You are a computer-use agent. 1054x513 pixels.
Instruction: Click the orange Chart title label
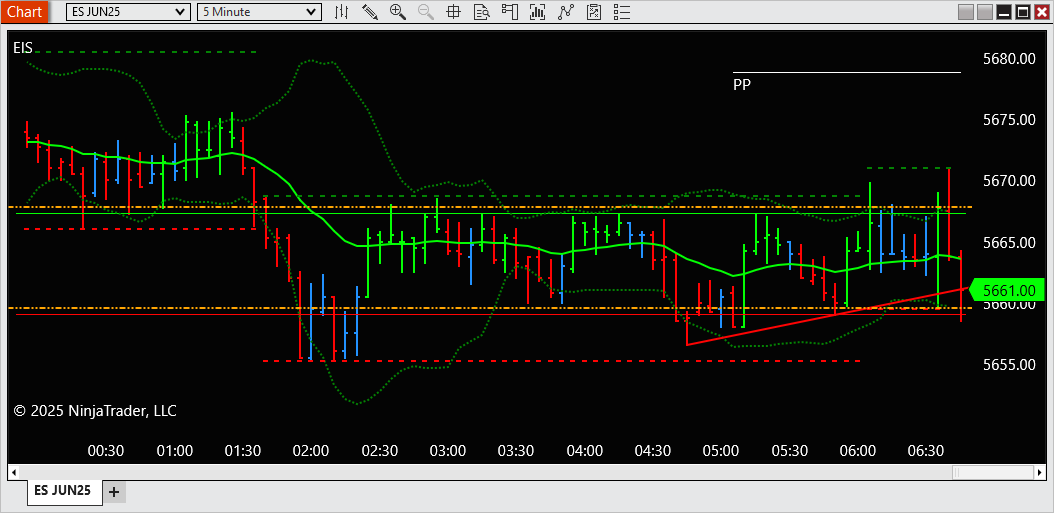(x=24, y=11)
